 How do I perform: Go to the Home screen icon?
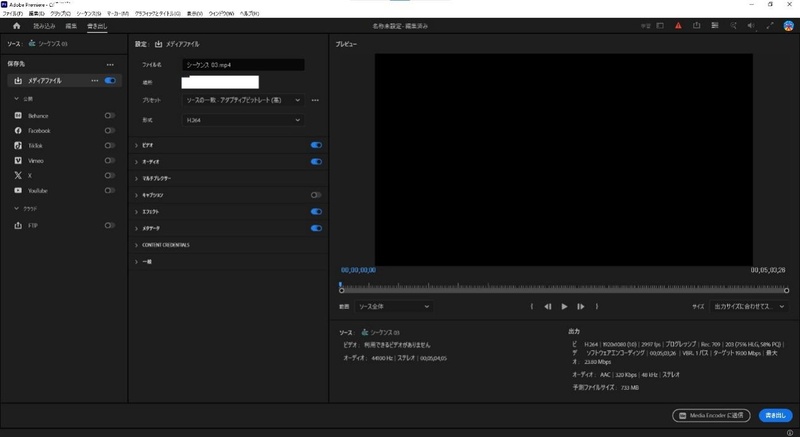tap(17, 26)
